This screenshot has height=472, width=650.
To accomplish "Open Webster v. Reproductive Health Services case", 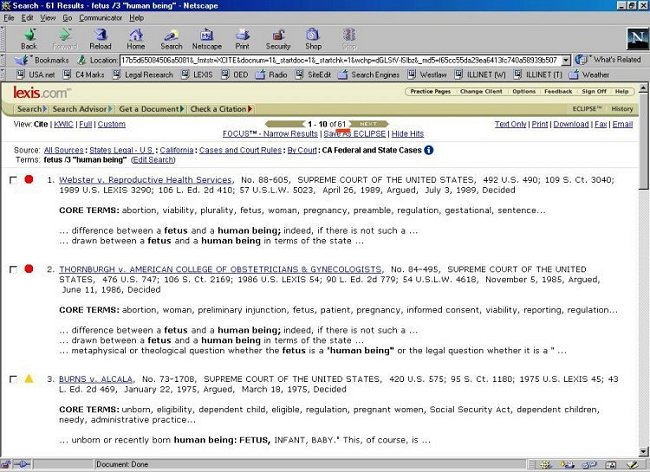I will pos(146,180).
